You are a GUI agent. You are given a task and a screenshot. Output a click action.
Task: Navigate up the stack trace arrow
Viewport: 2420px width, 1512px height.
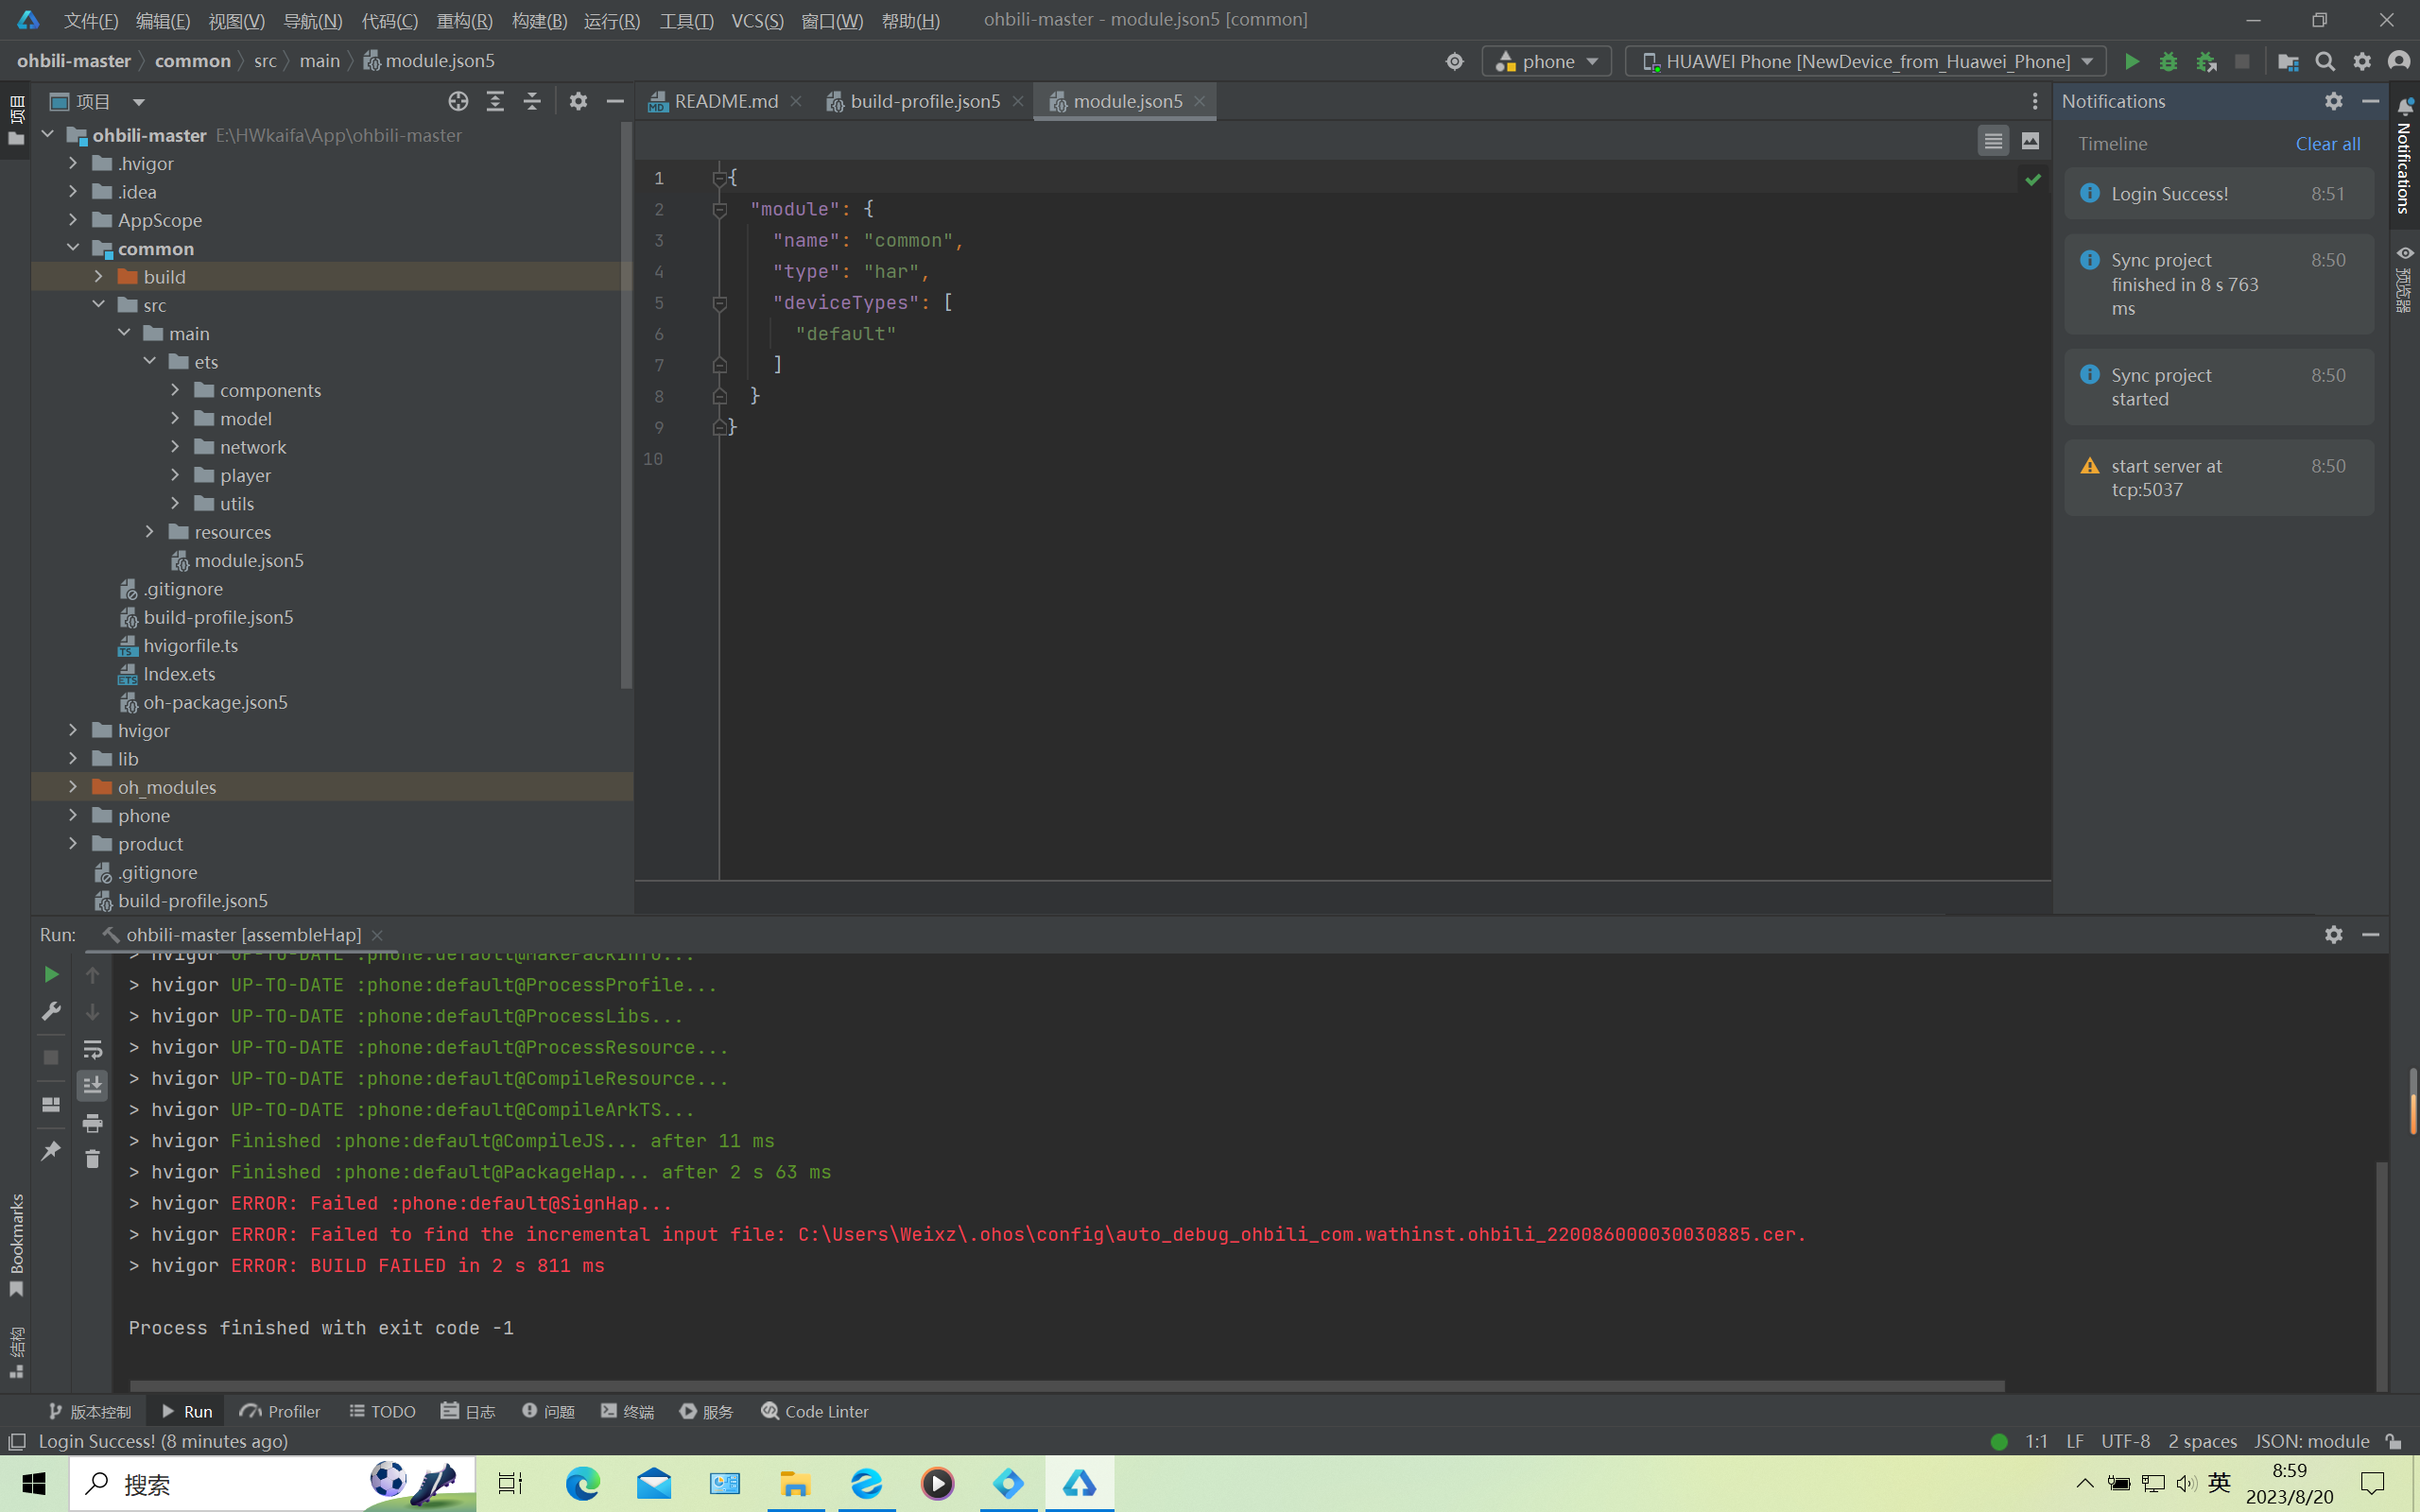click(x=92, y=975)
